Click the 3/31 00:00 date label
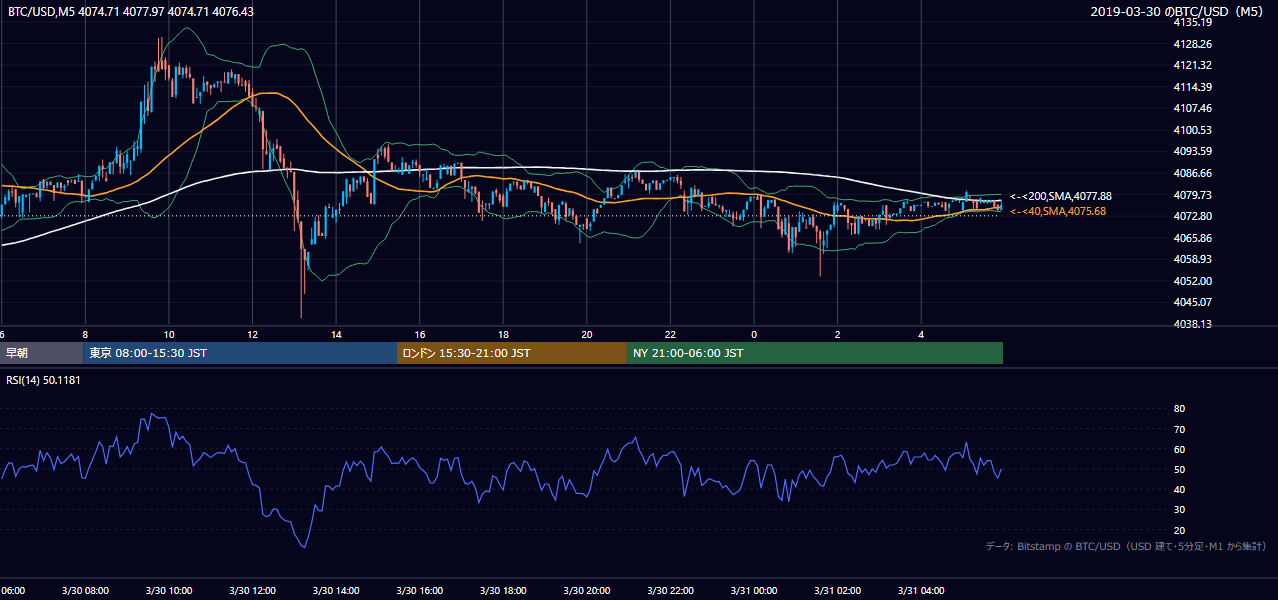This screenshot has width=1278, height=600. point(754,591)
